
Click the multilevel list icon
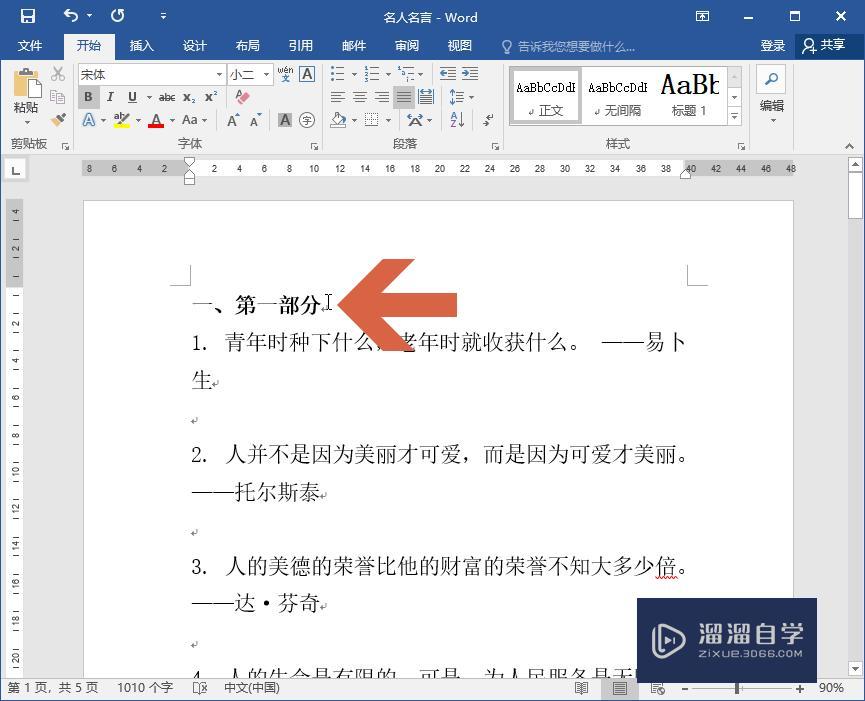pos(406,73)
